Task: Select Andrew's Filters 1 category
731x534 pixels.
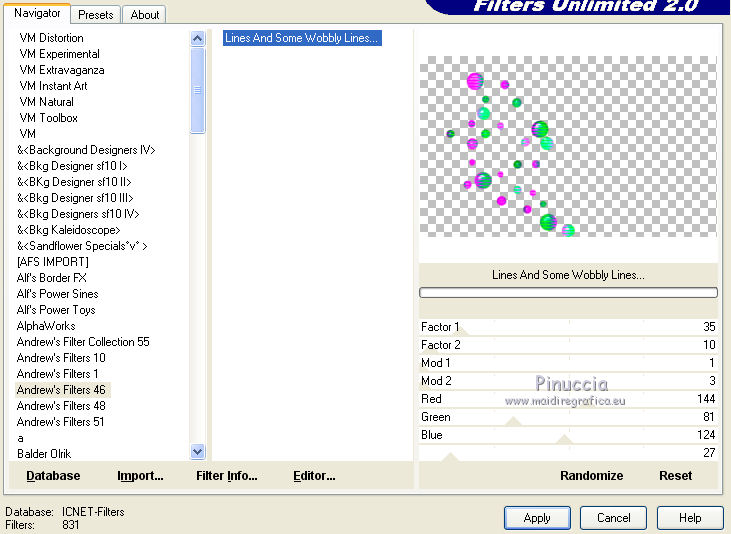Action: click(57, 374)
